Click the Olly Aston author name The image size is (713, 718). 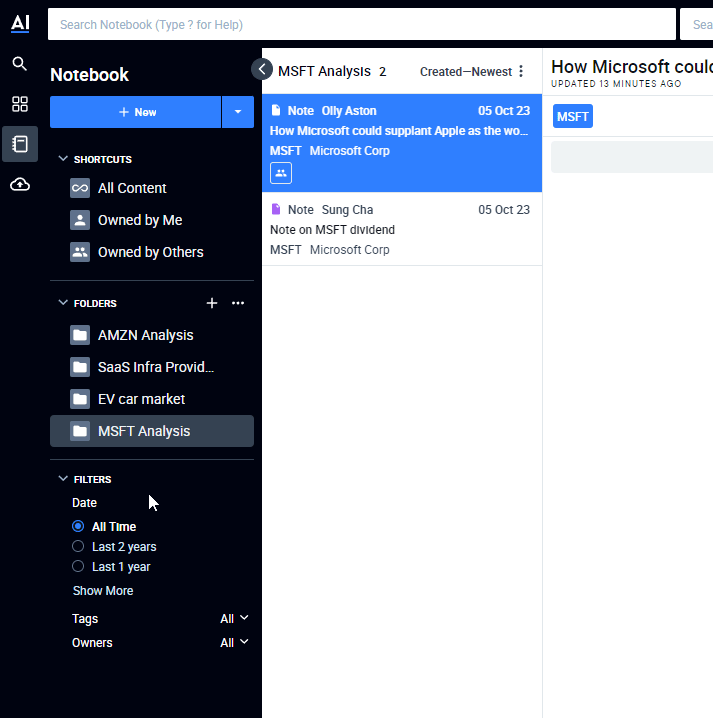pyautogui.click(x=349, y=111)
